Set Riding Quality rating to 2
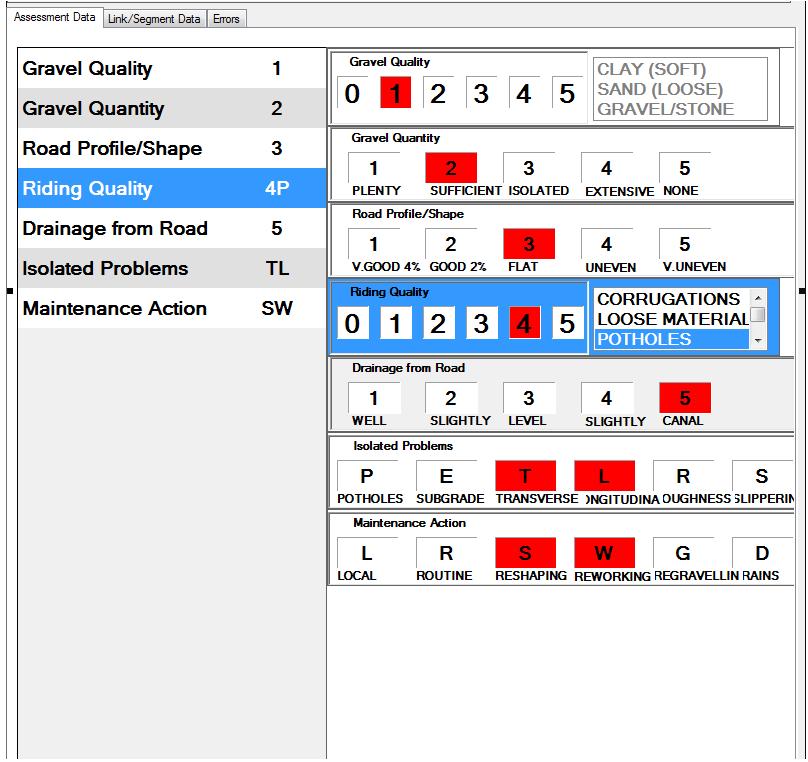 438,324
